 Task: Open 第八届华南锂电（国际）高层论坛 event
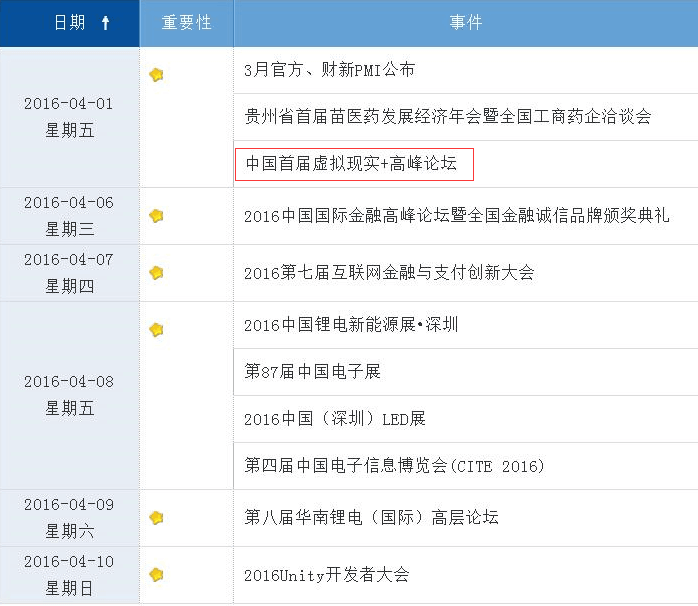(371, 518)
